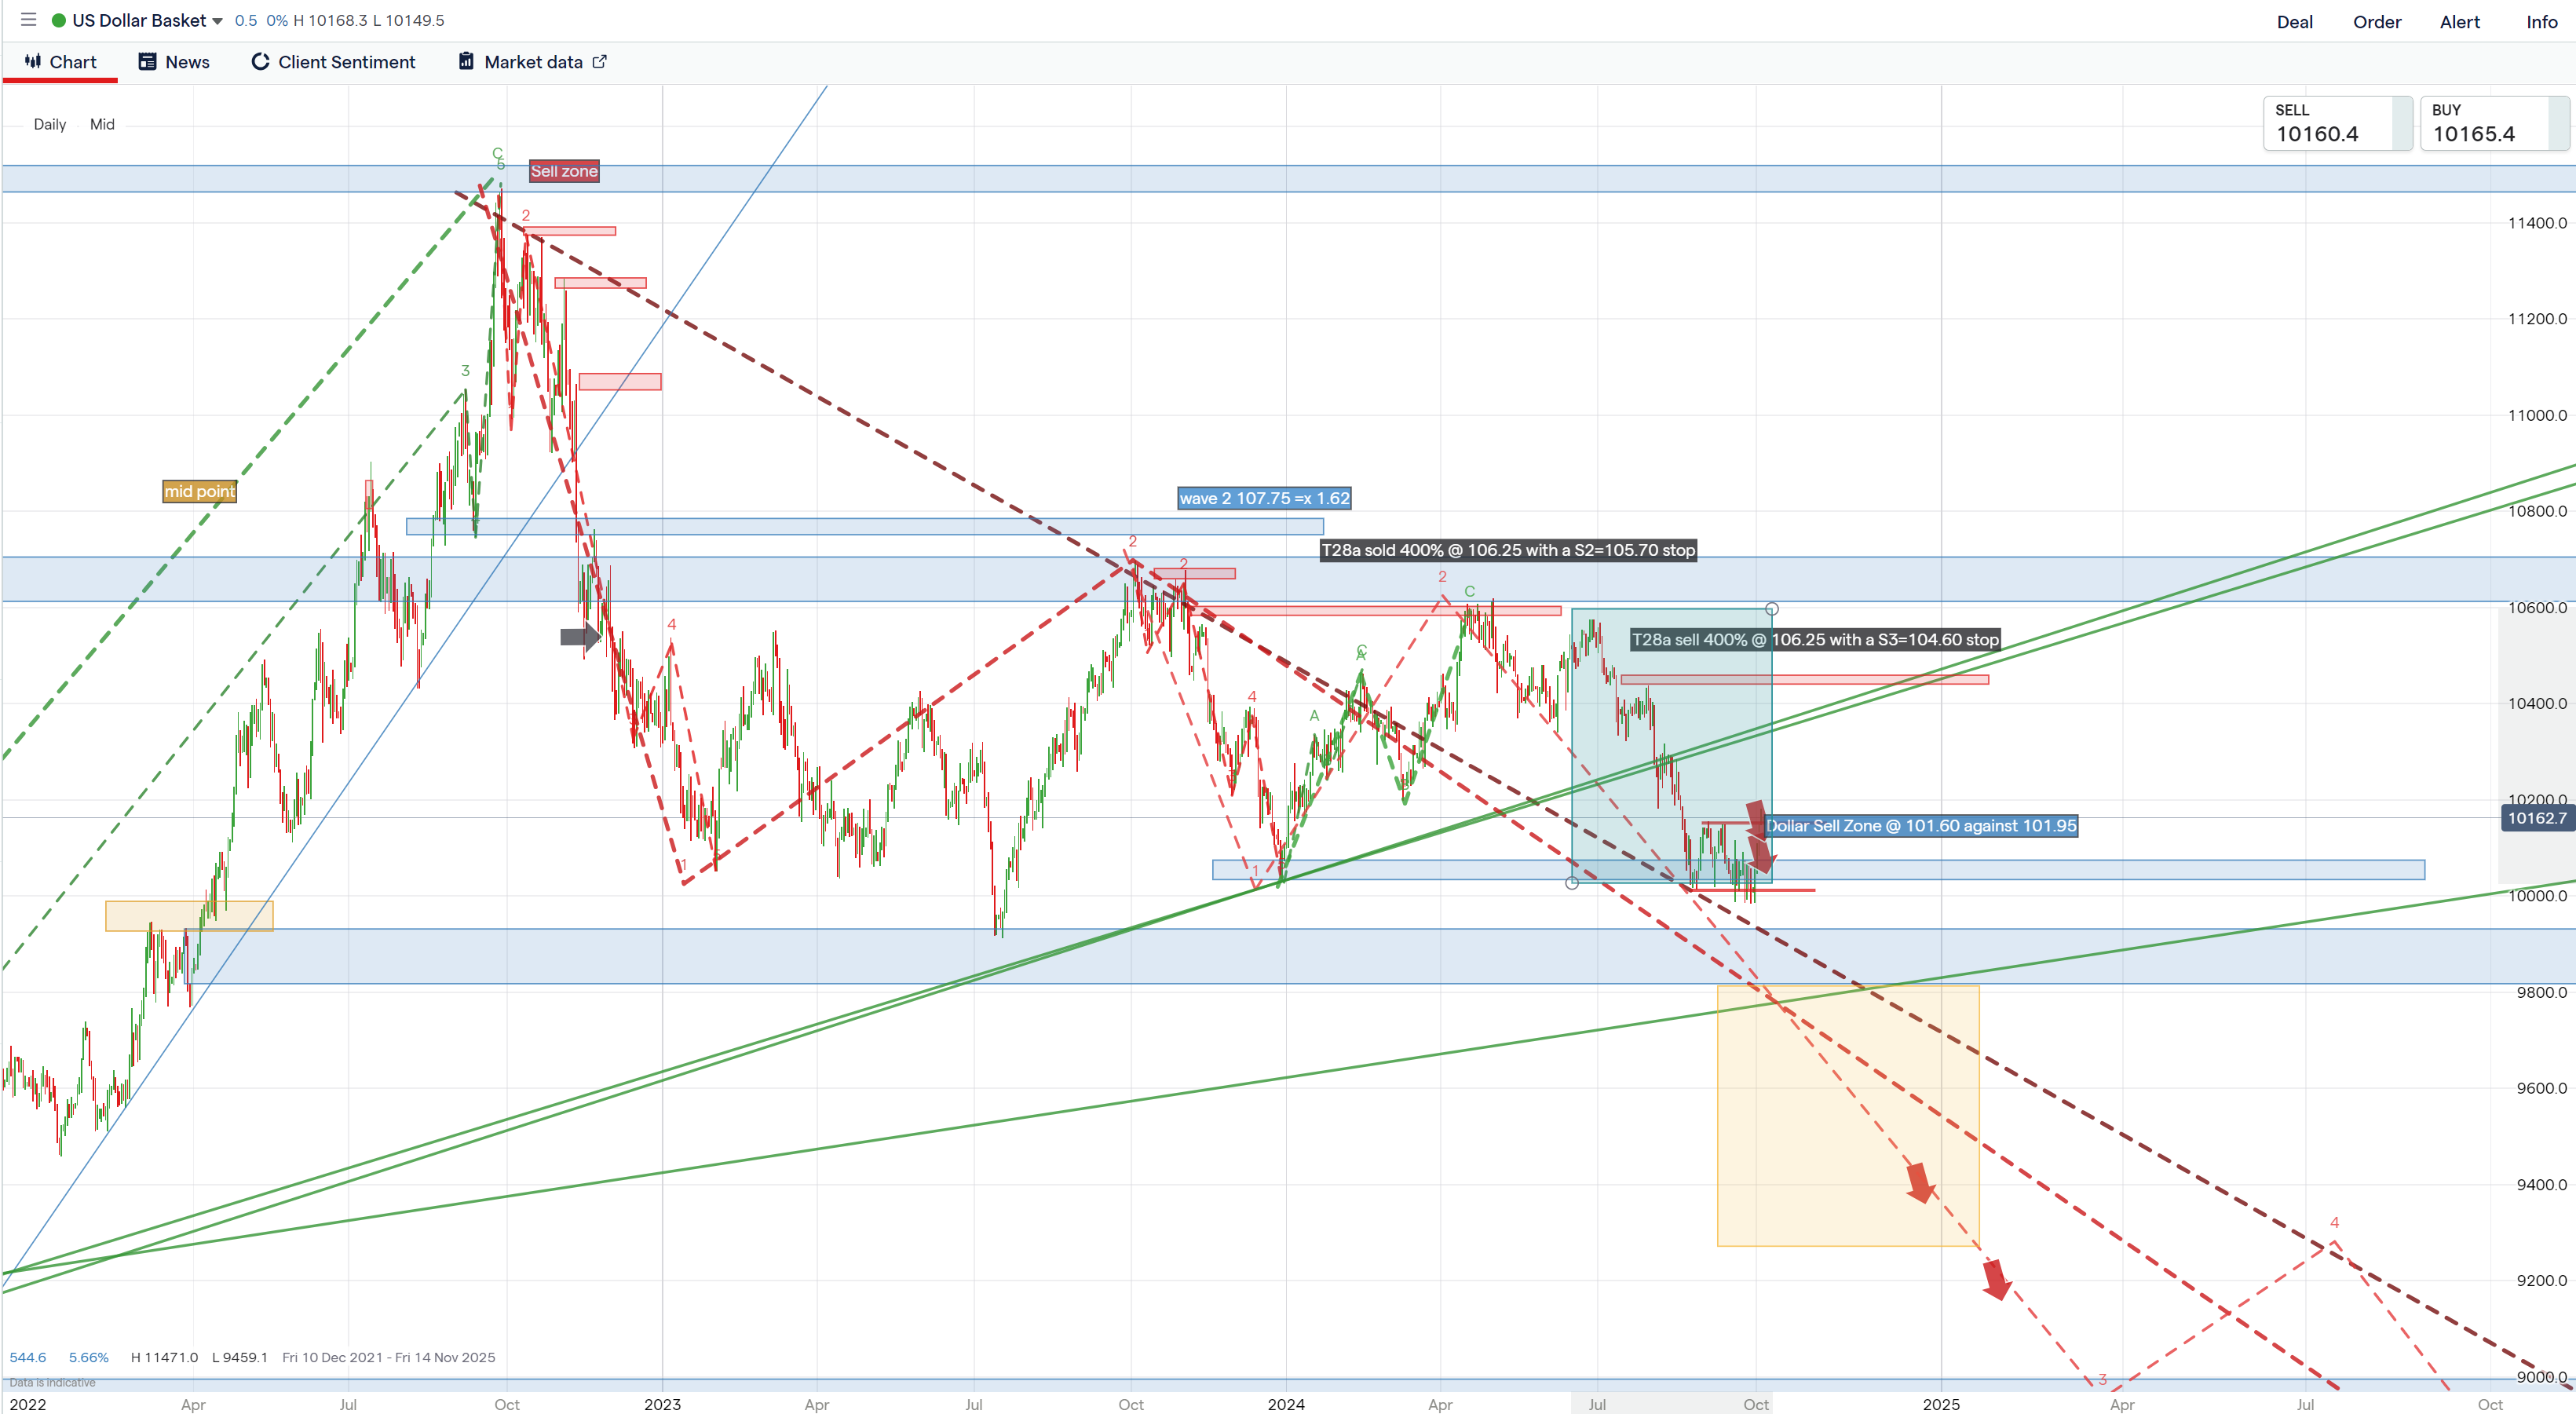Open the hamburger menu icon
This screenshot has height=1414, width=2576.
click(x=28, y=20)
